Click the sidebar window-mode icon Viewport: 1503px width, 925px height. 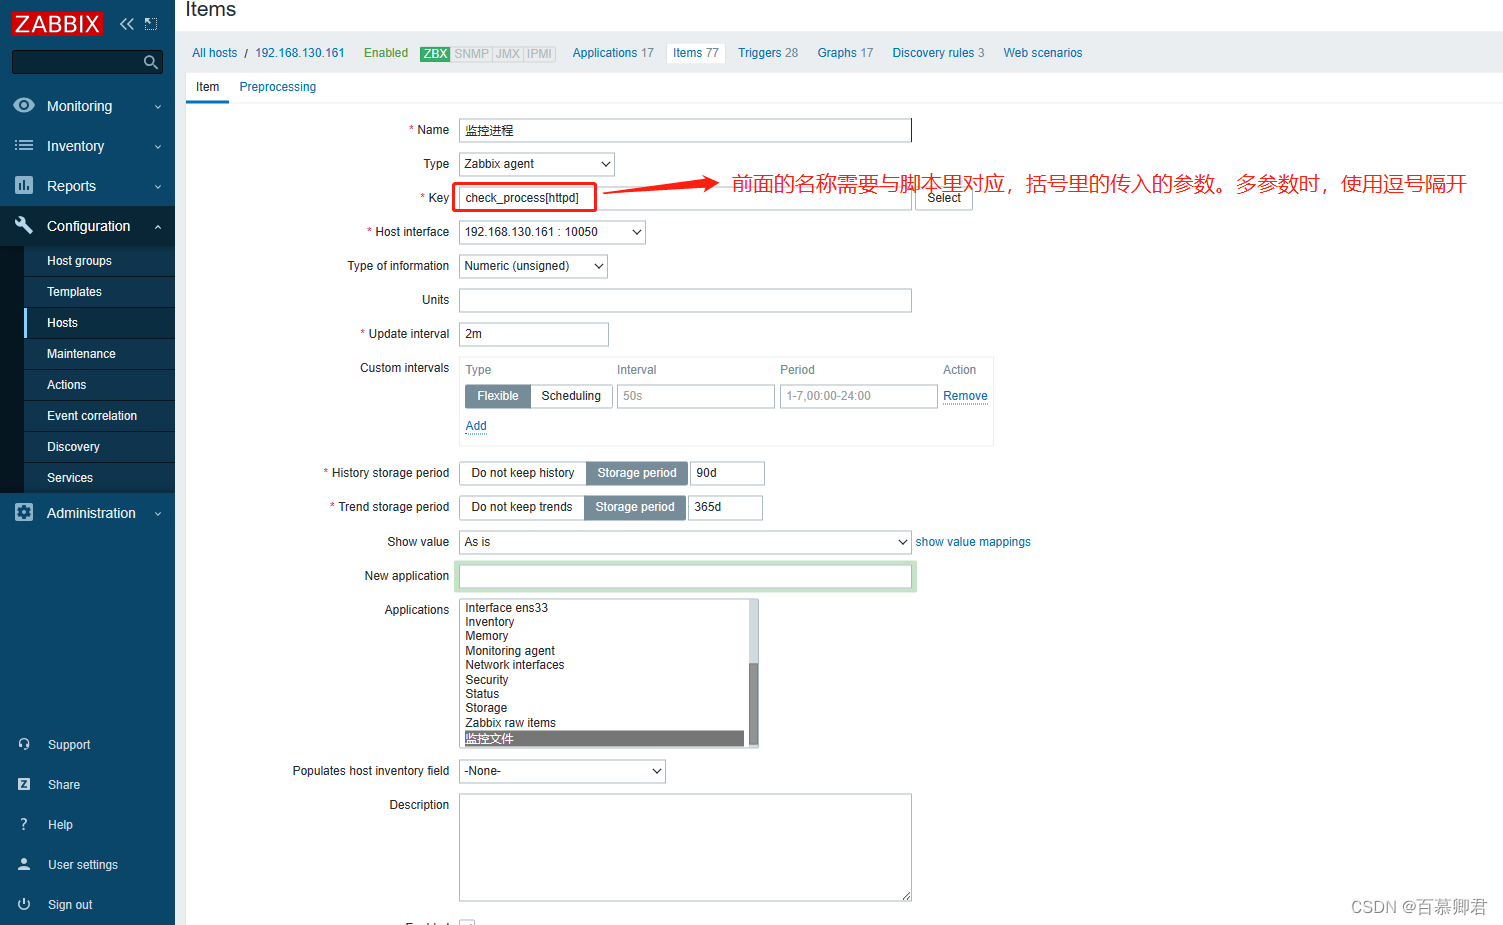(x=151, y=24)
